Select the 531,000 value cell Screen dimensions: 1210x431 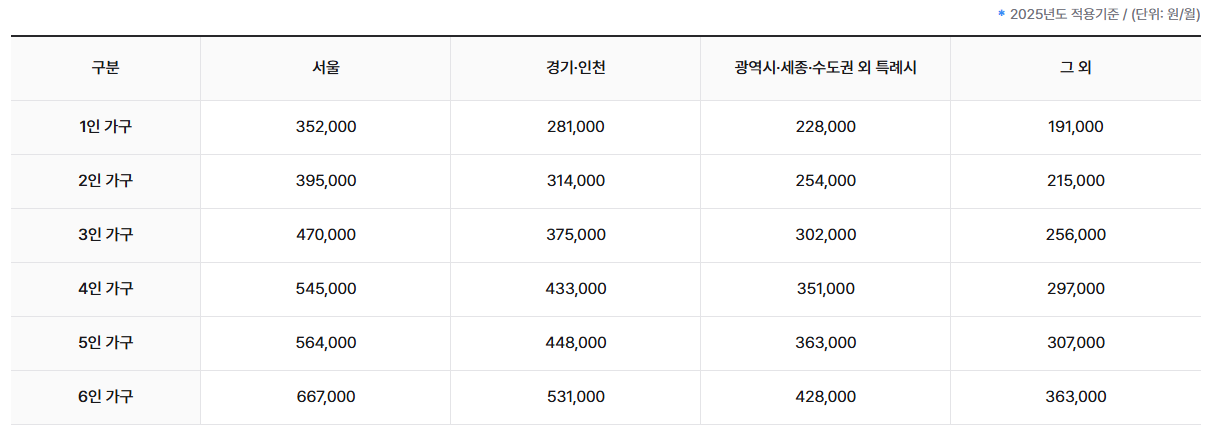coord(576,397)
